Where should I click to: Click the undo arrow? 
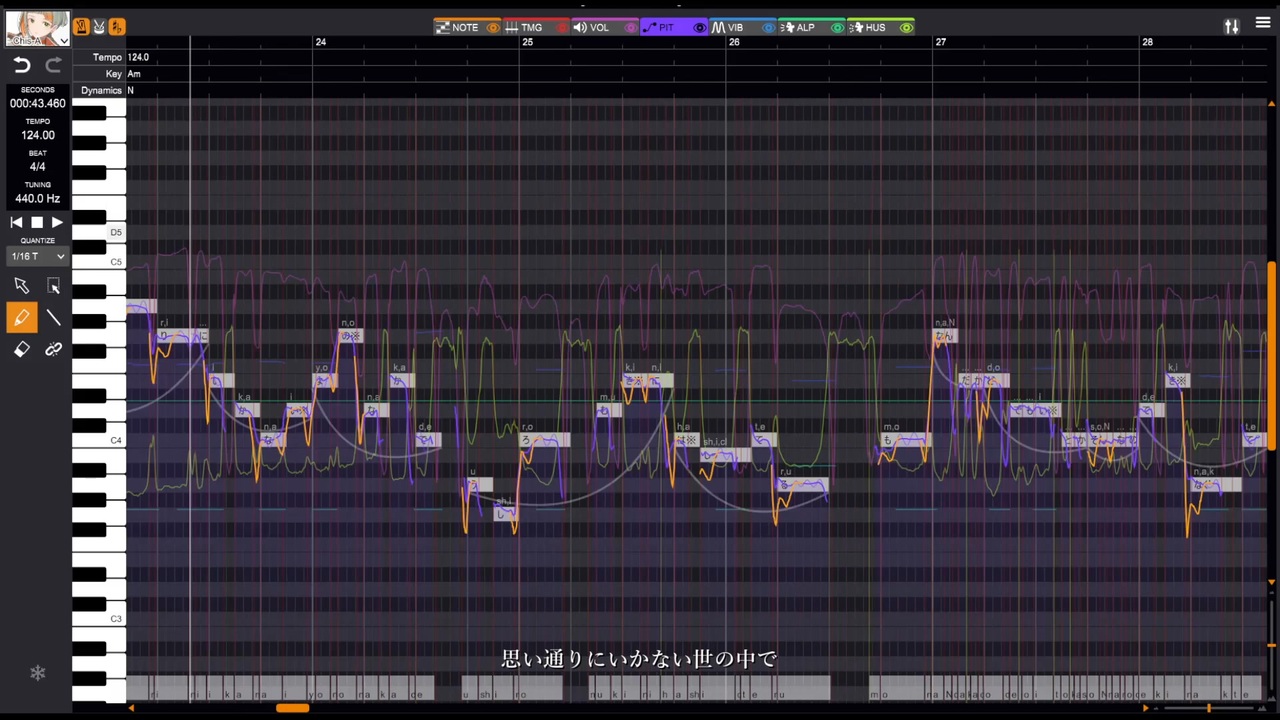[22, 65]
